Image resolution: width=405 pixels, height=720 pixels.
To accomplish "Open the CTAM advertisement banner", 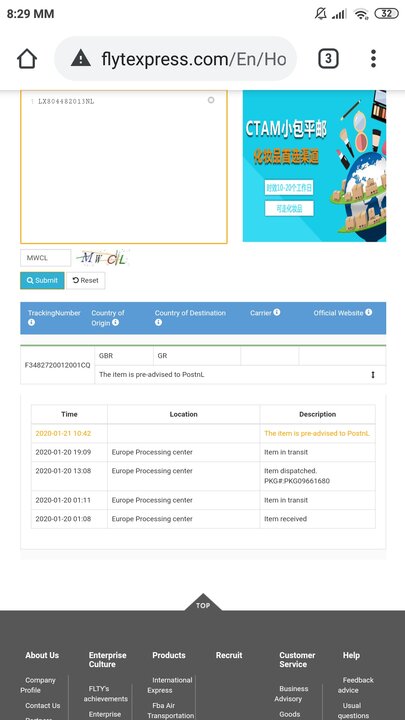I will (314, 166).
